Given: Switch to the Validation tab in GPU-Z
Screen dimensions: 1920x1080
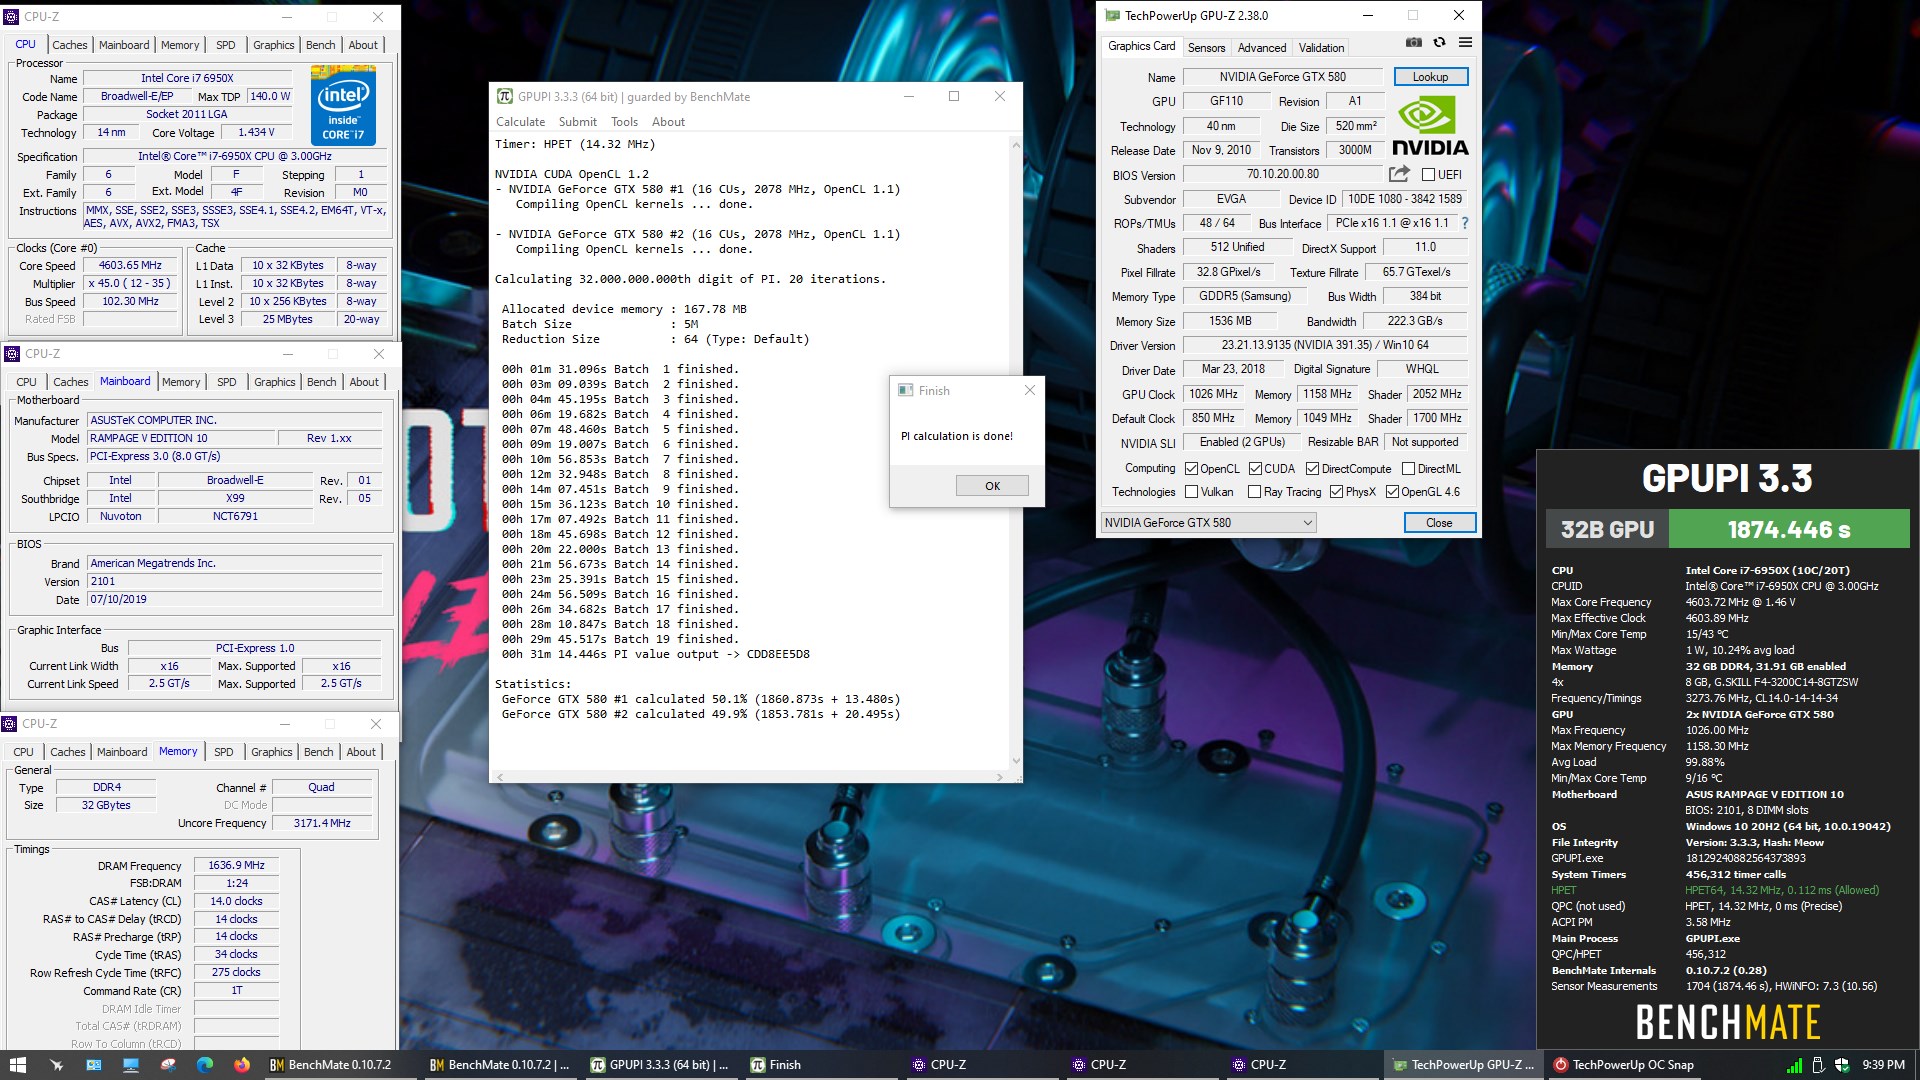Looking at the screenshot, I should [1321, 48].
